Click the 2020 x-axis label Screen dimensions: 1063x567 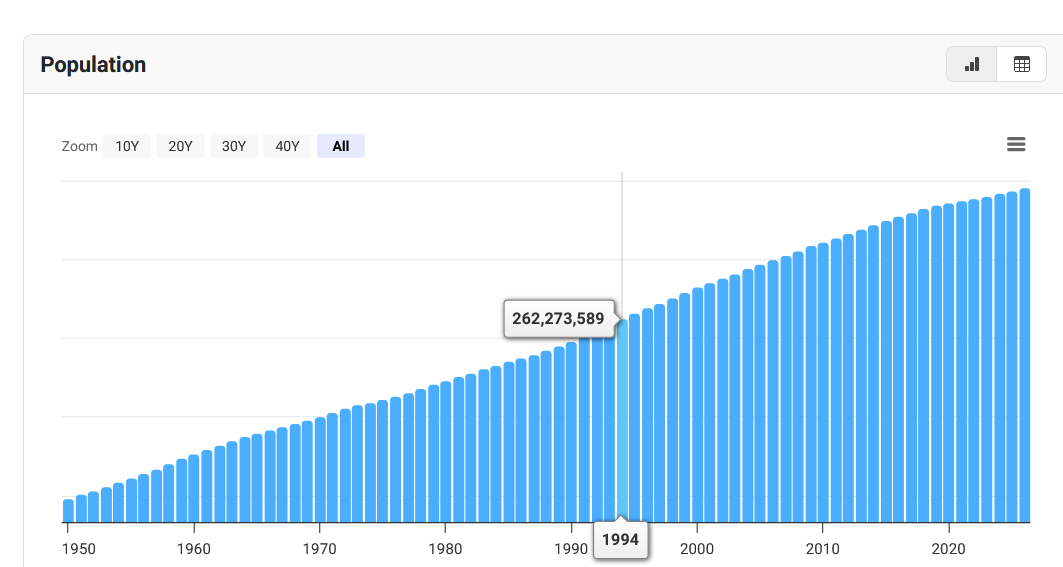948,549
